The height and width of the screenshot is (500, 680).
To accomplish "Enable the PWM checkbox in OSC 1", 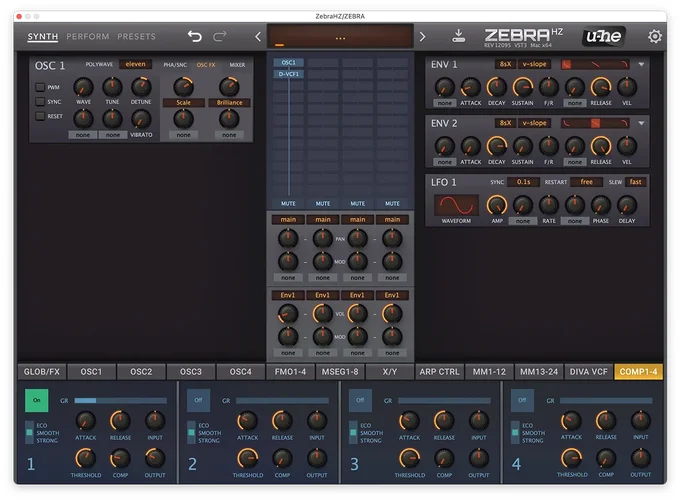I will [x=40, y=87].
